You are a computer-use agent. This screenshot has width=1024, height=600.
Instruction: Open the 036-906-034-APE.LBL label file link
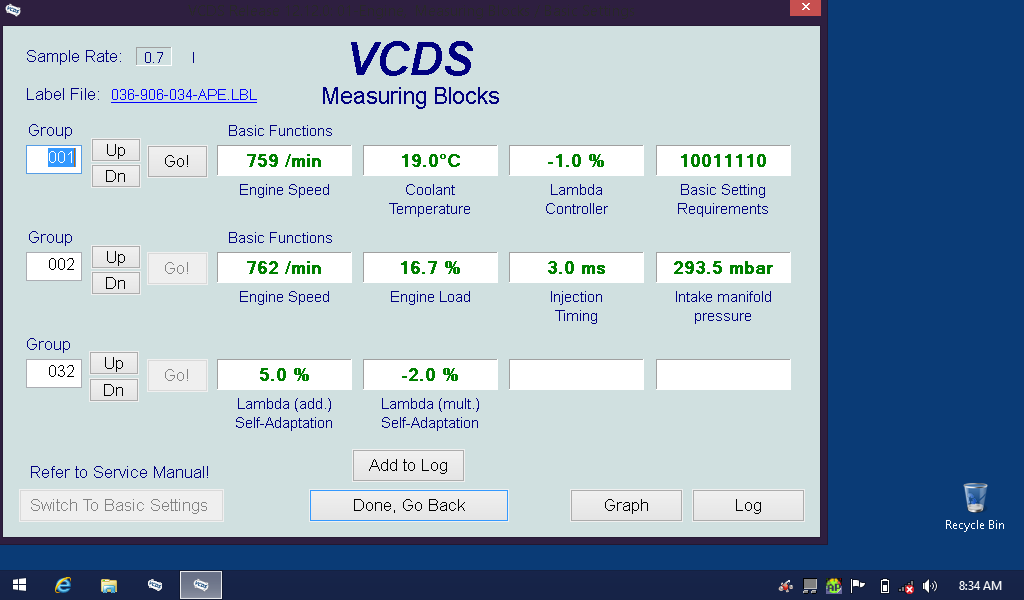[184, 95]
